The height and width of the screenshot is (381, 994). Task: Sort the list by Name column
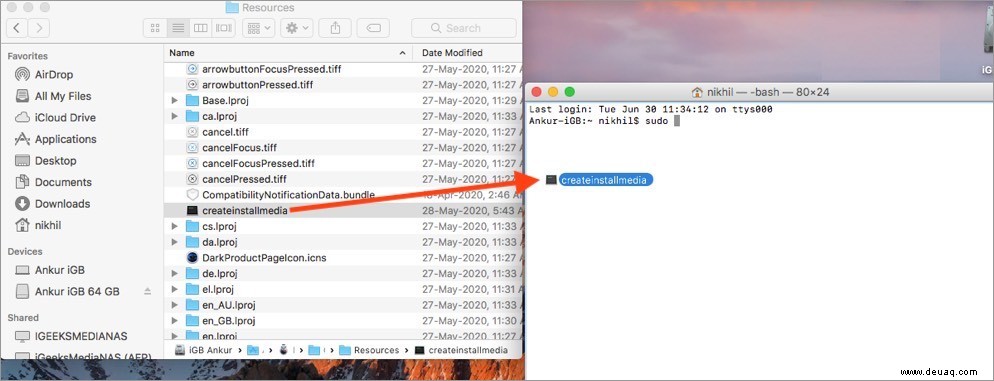pos(288,53)
